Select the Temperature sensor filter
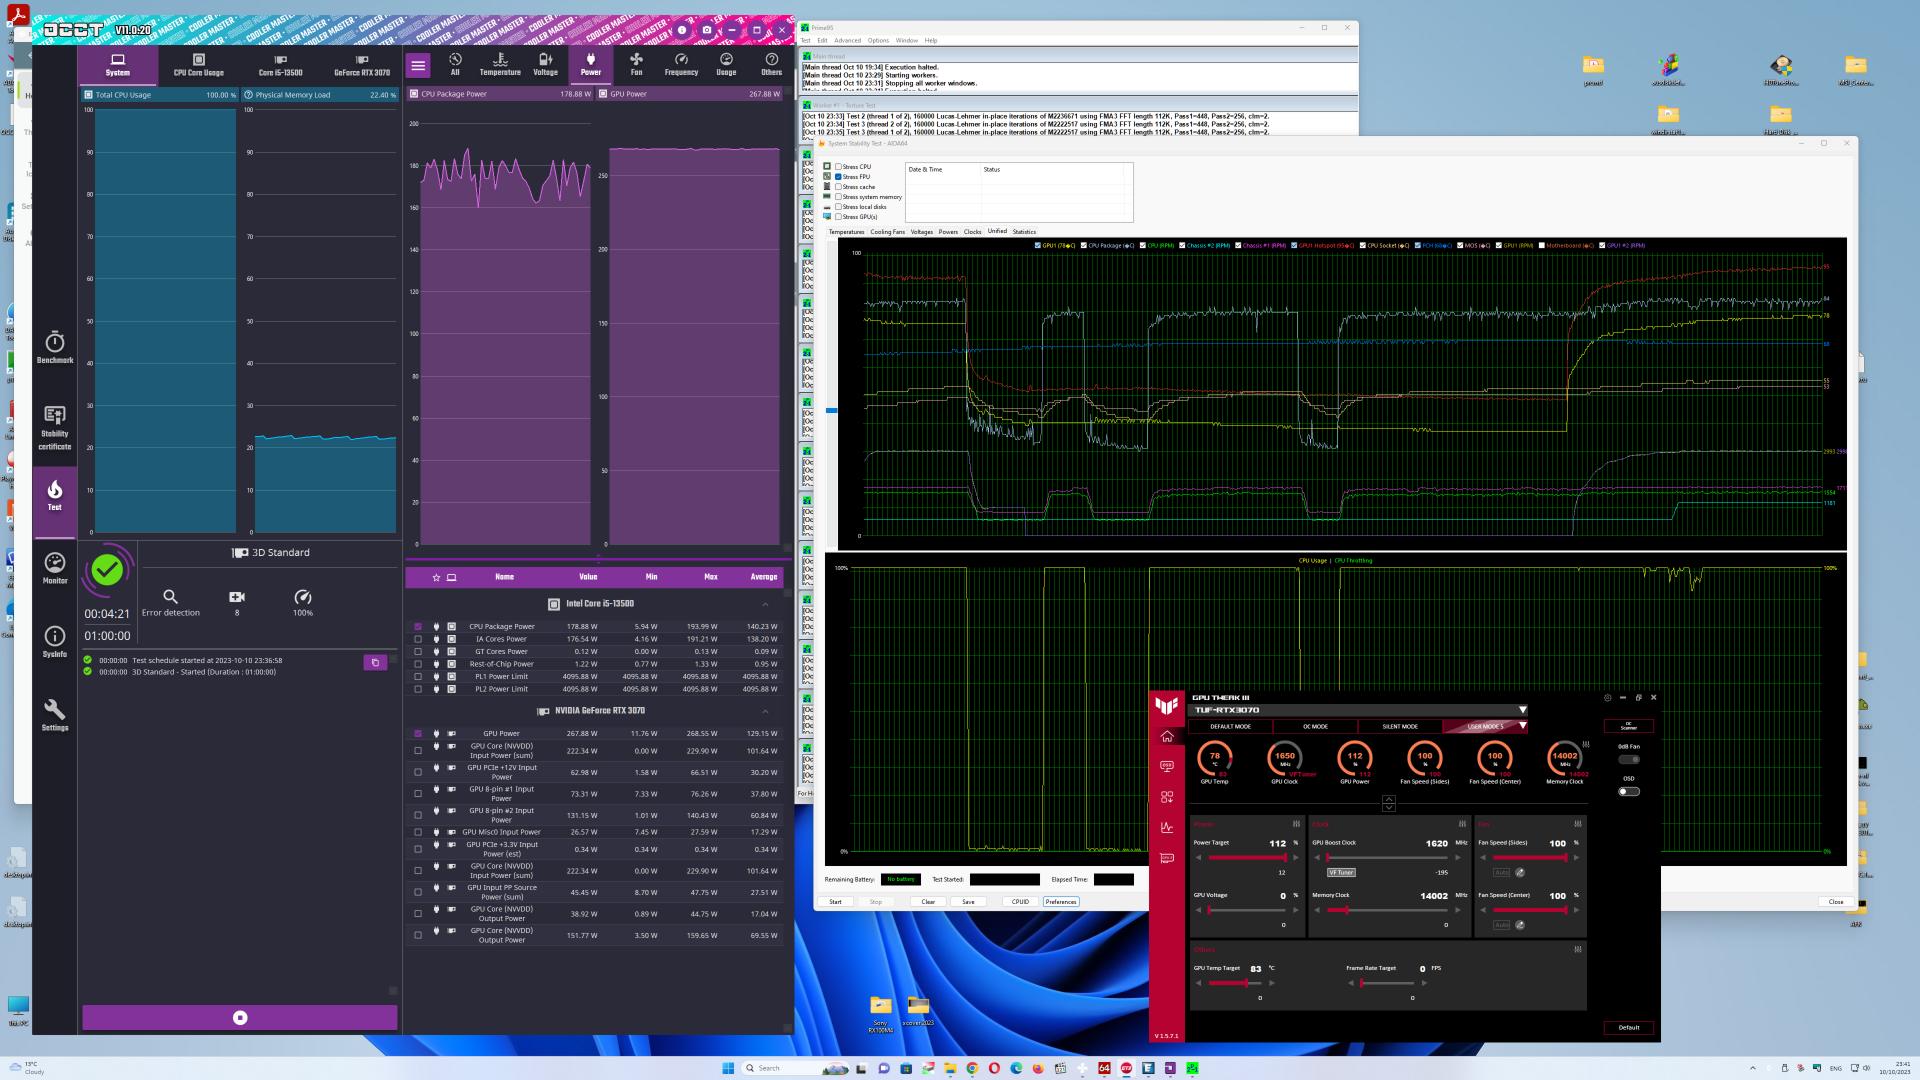Screen dimensions: 1920x1080 [500, 64]
